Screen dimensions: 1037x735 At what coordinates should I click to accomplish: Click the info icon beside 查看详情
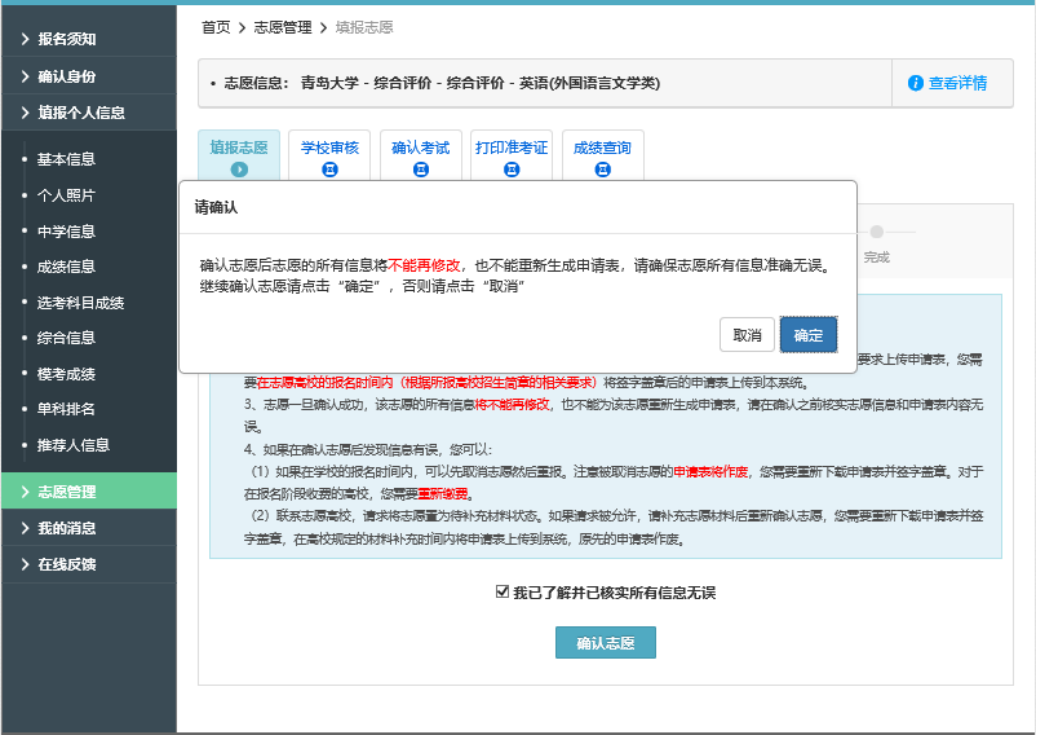click(915, 84)
